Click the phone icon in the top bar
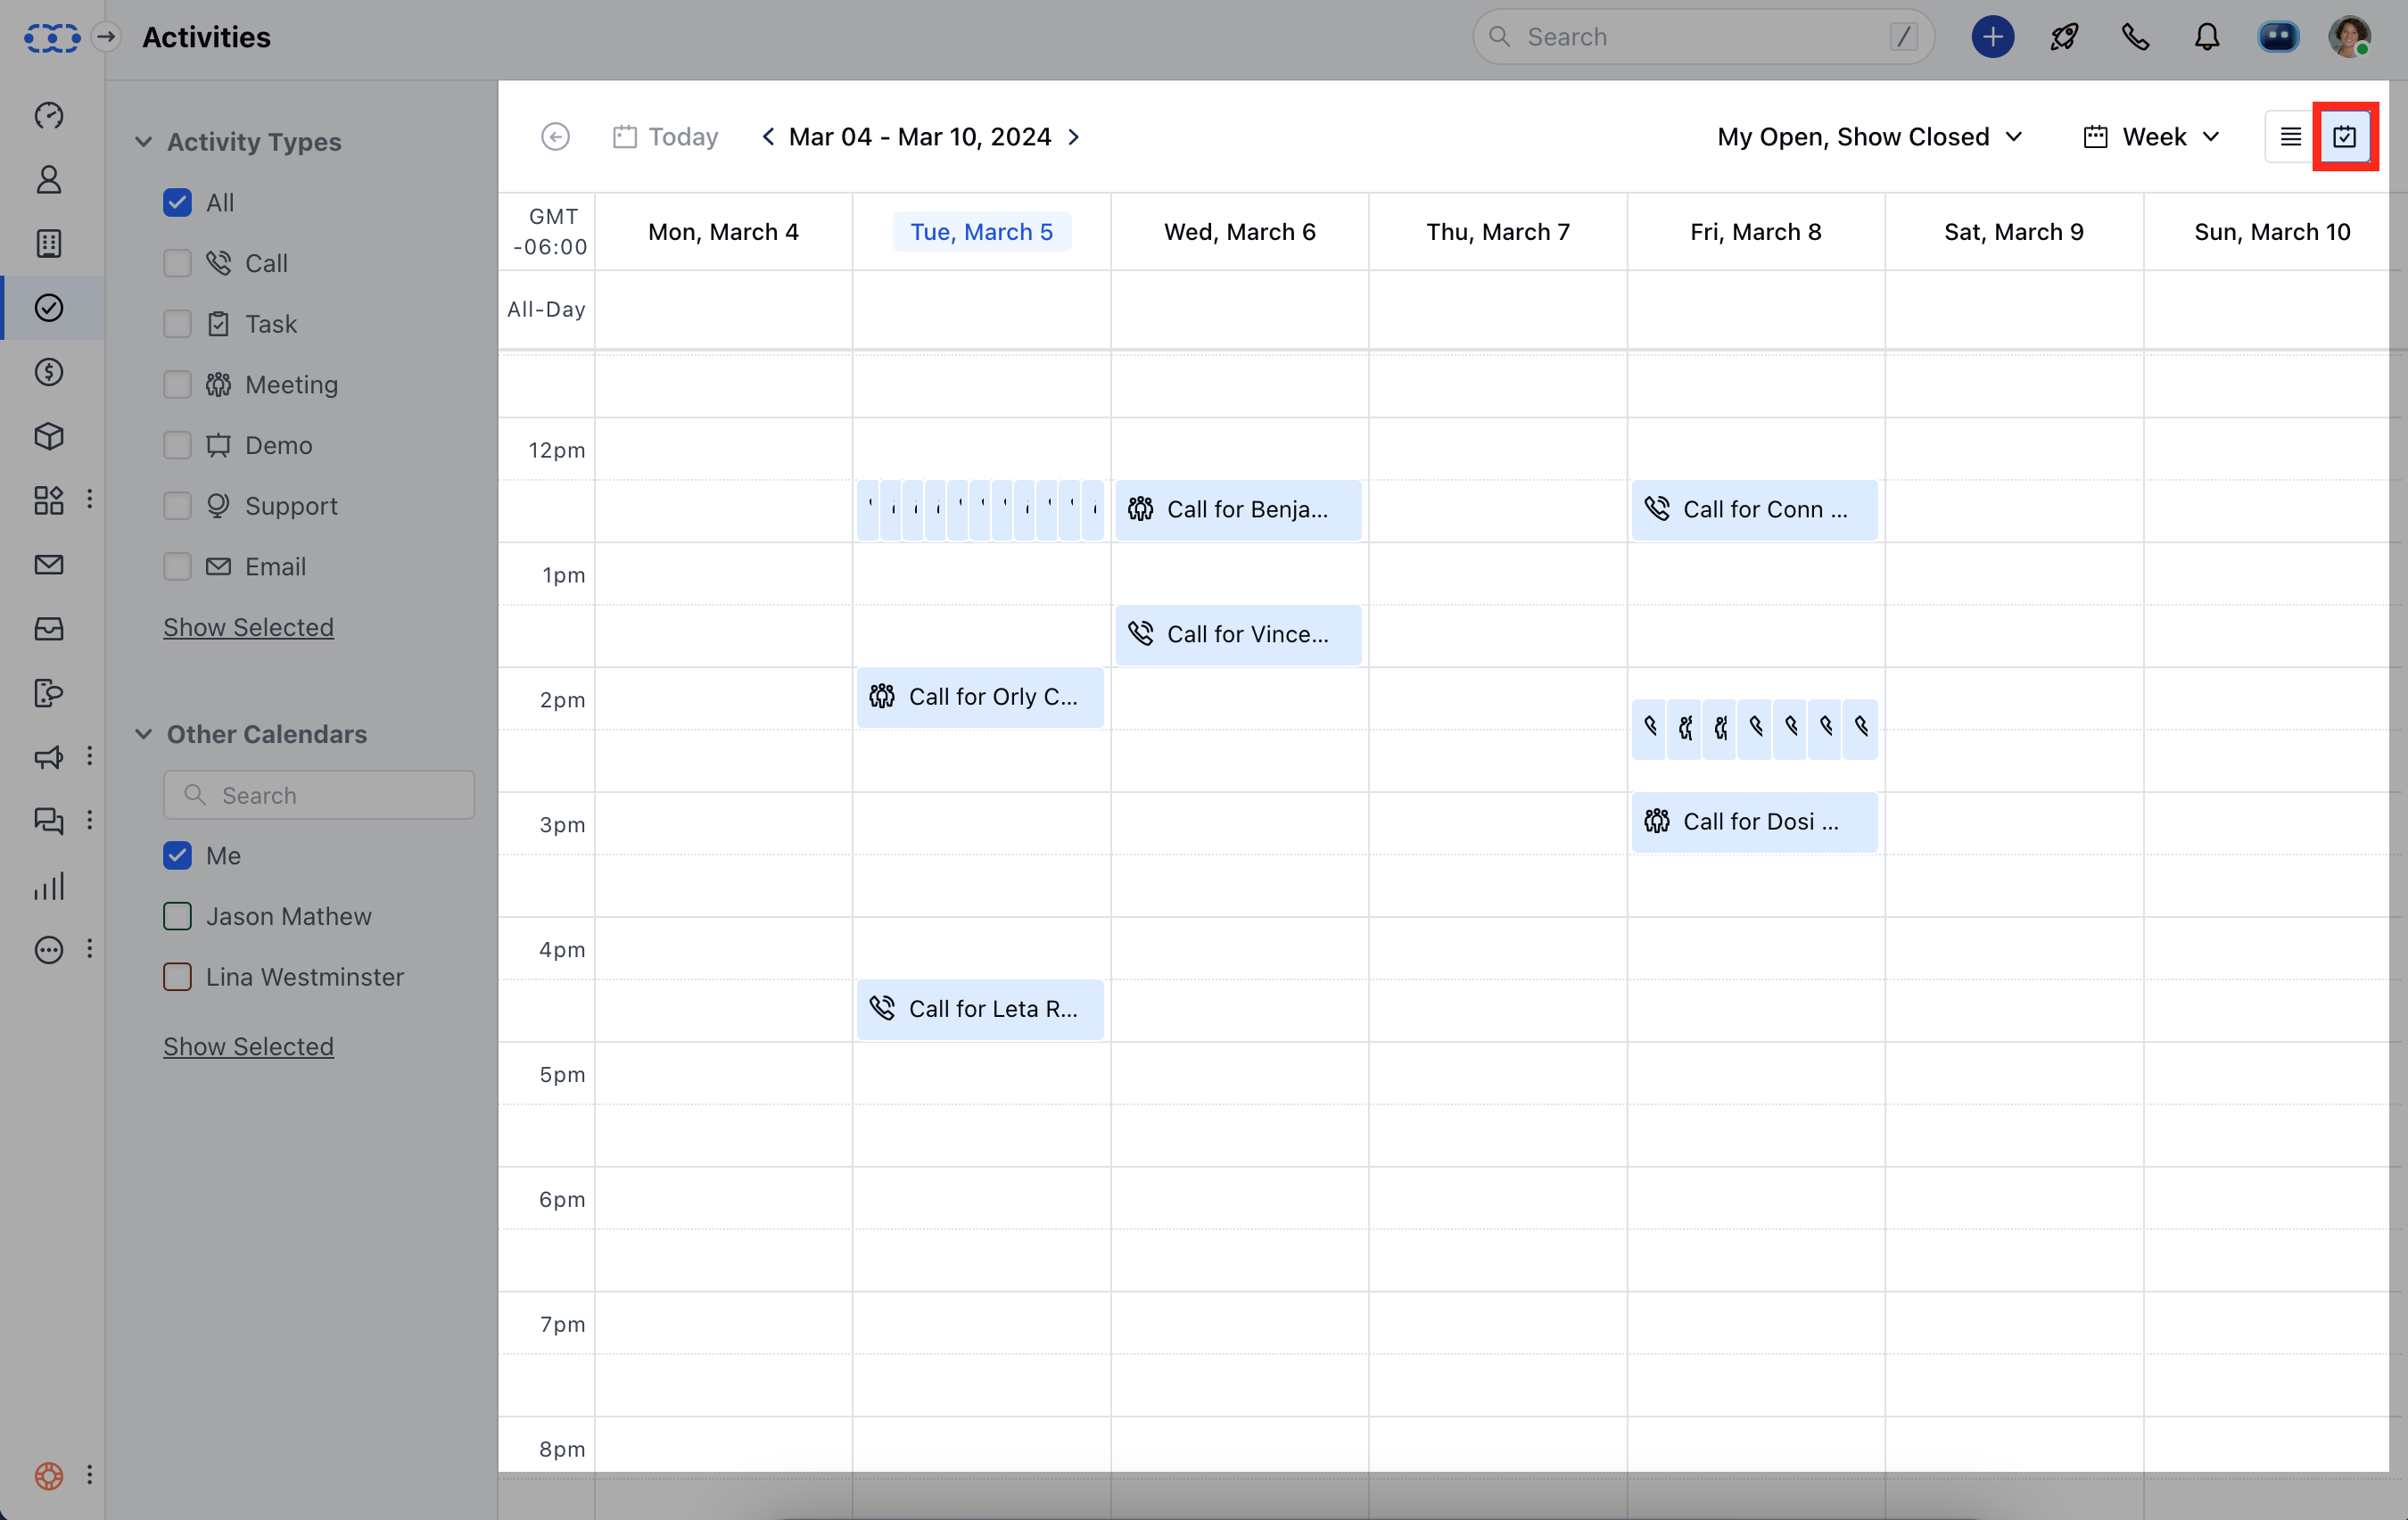The width and height of the screenshot is (2408, 1520). click(x=2135, y=37)
